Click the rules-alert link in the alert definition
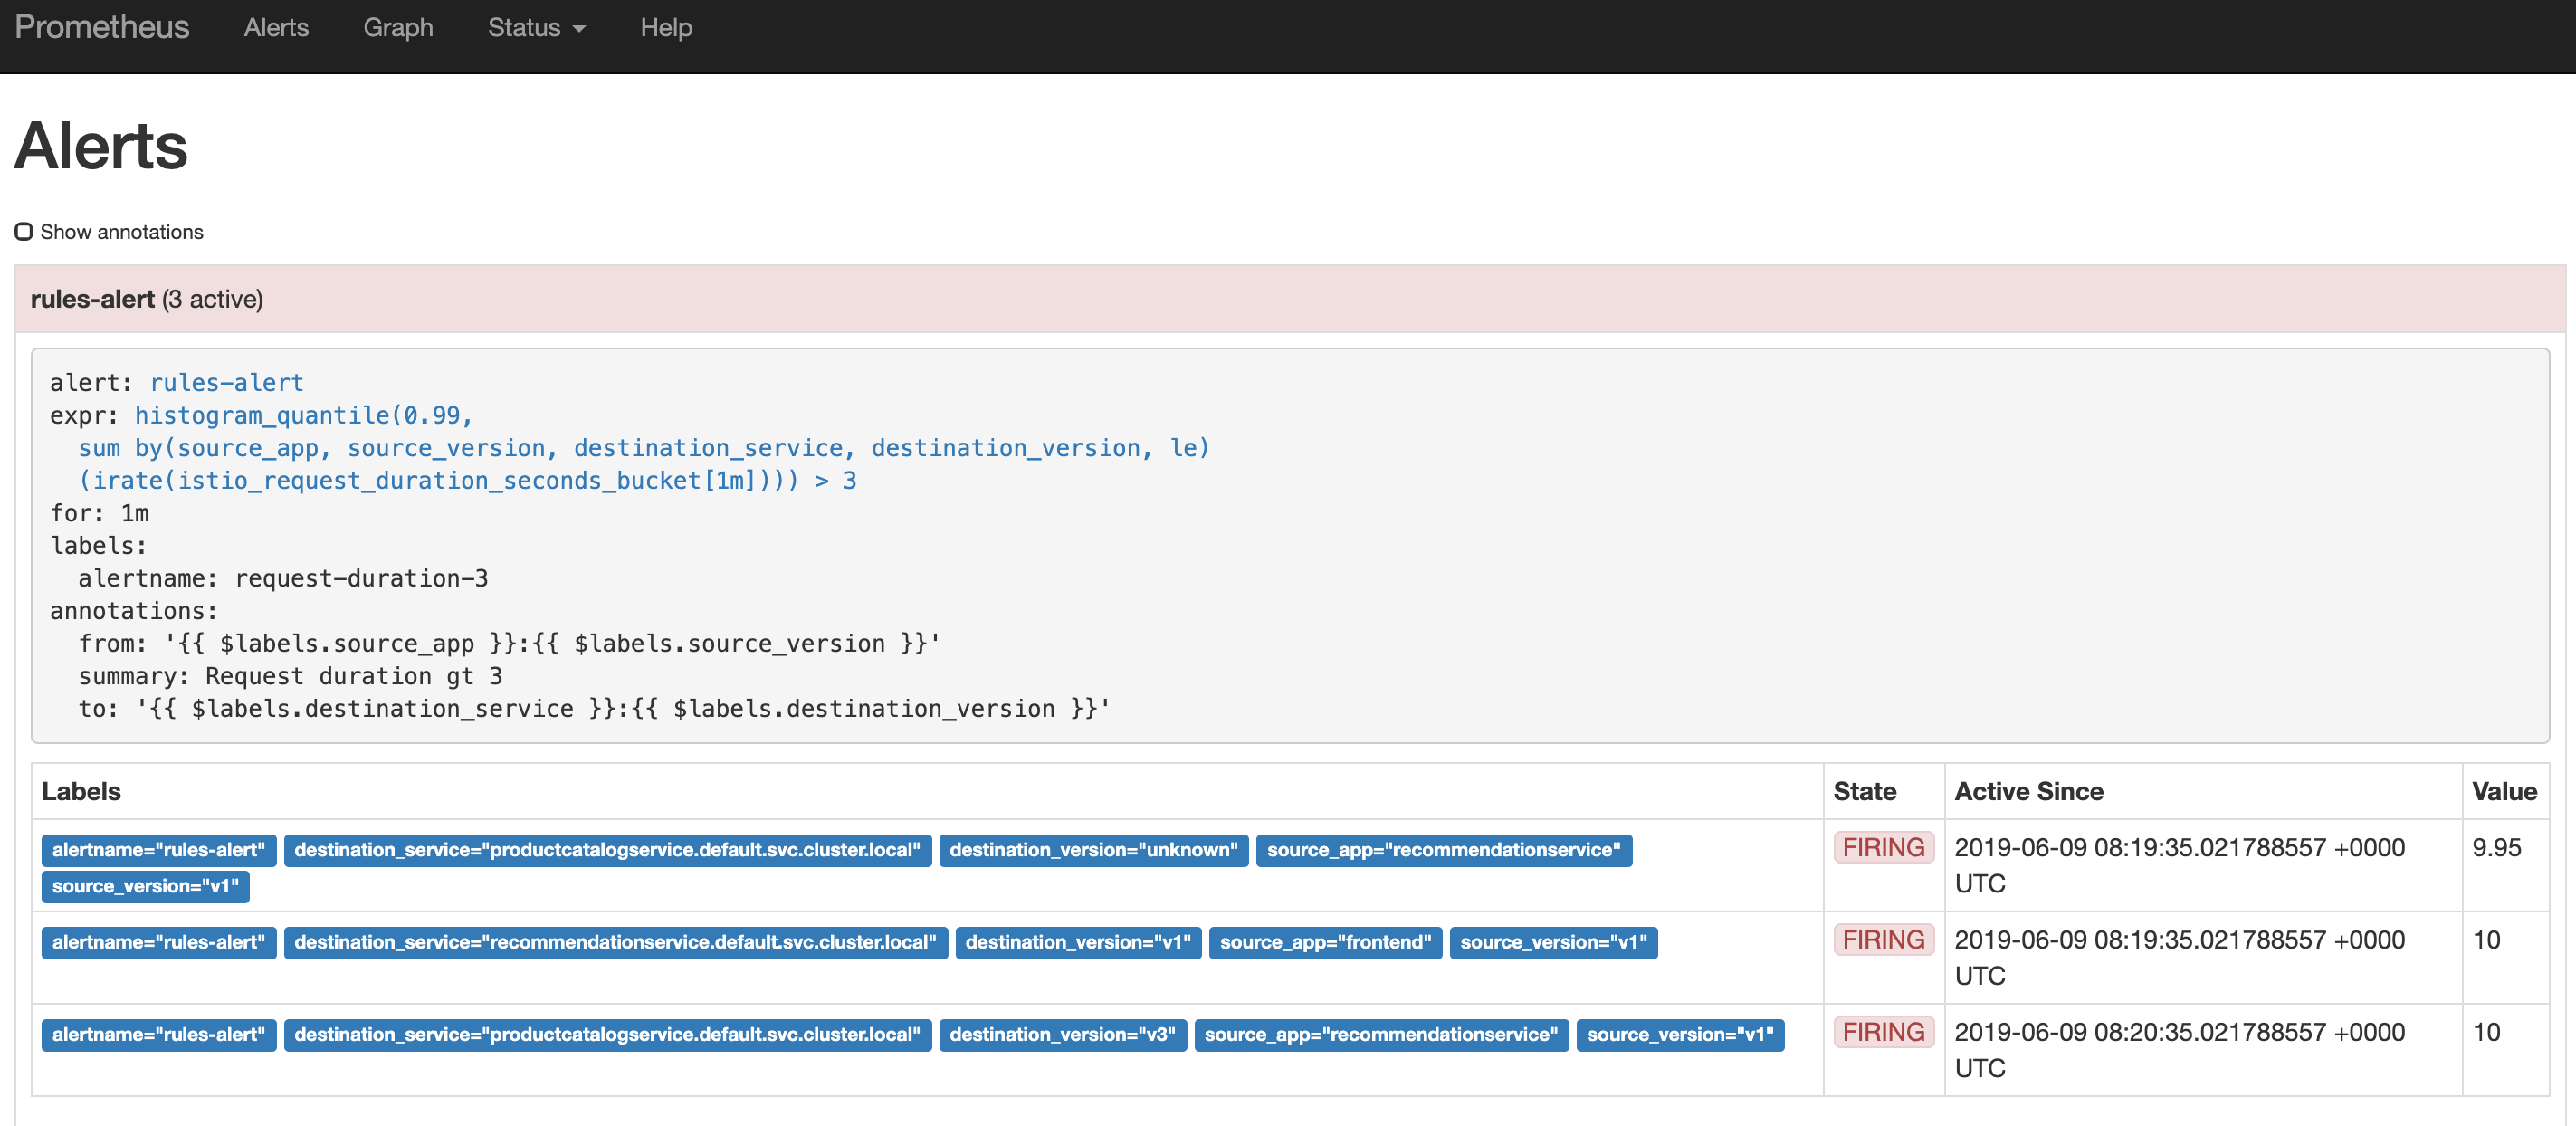 point(226,383)
